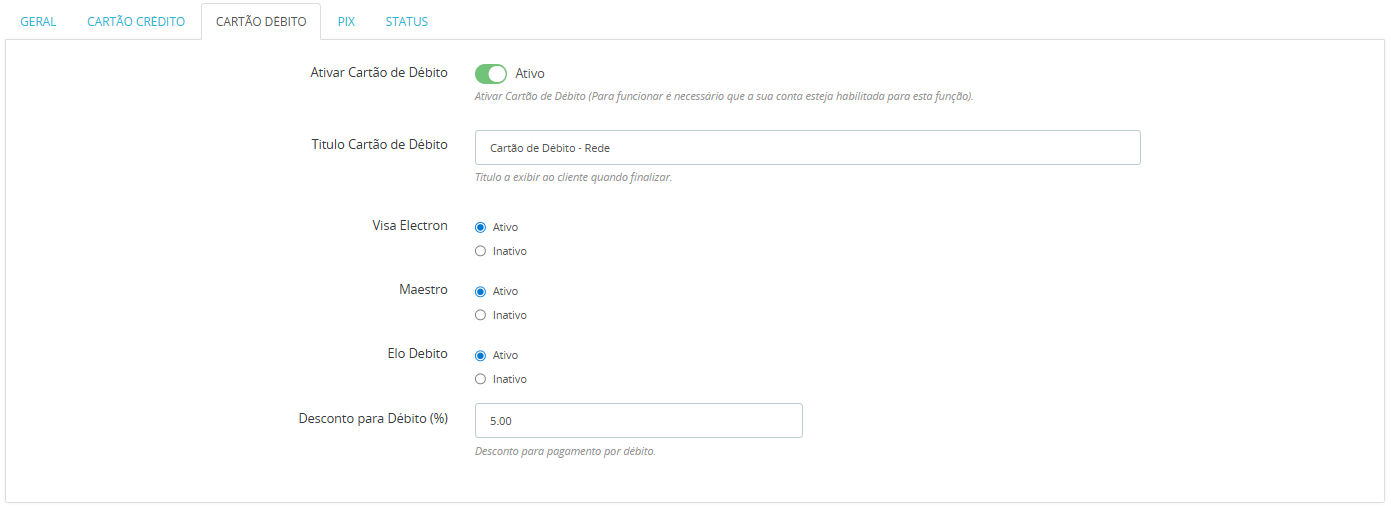Select the CARTÃO DÉBITO tab
Viewport: 1391px width, 511px height.
261,22
